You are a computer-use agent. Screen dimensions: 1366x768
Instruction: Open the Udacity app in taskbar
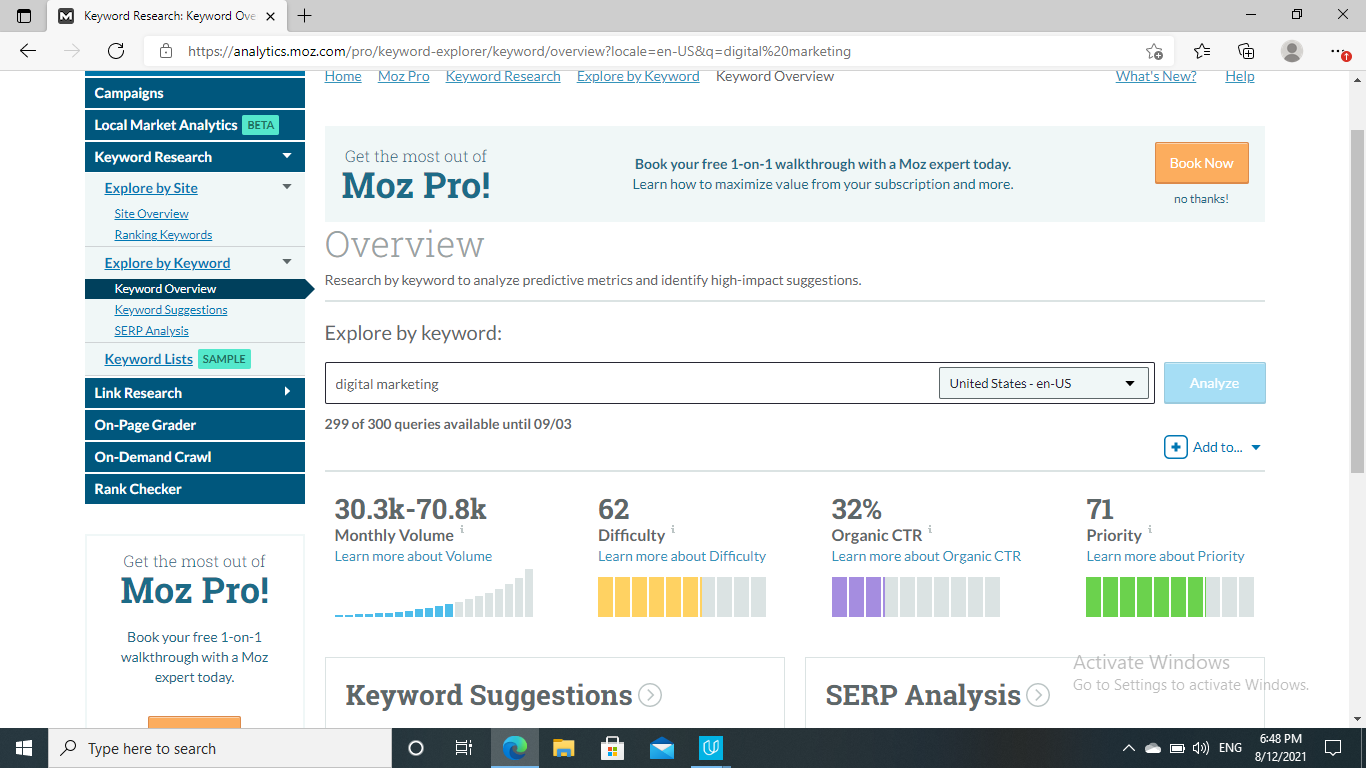[x=711, y=748]
